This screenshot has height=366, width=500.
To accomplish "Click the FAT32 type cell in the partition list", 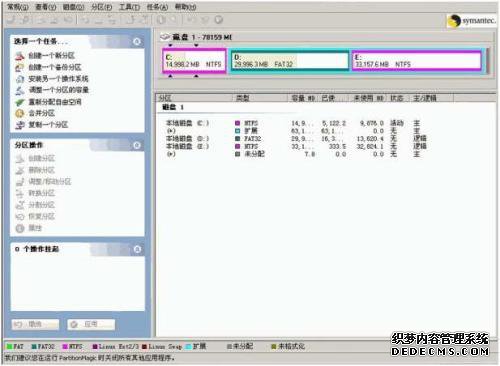I will point(253,138).
